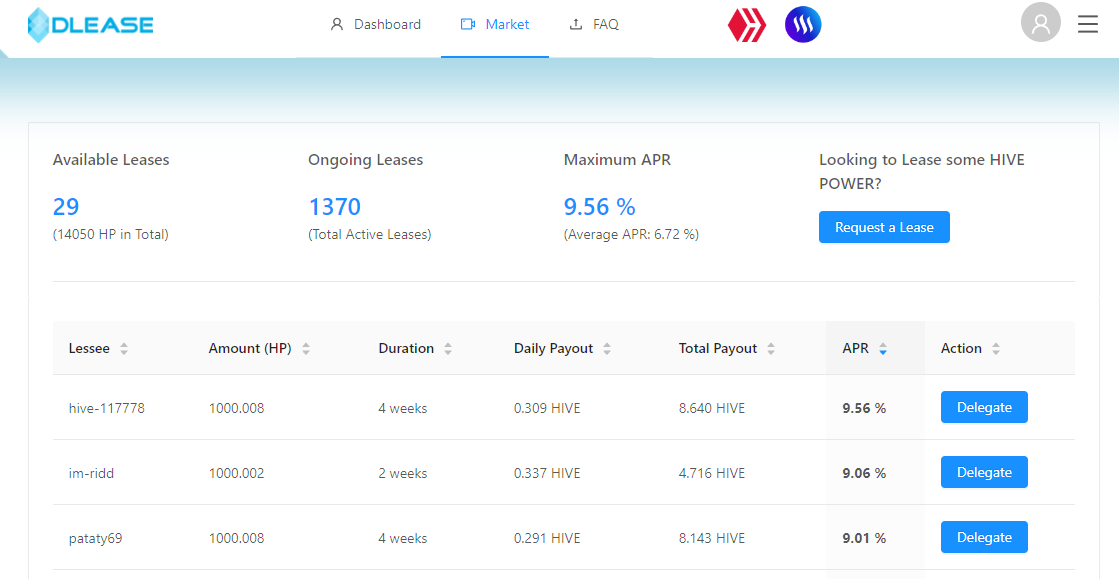The width and height of the screenshot is (1119, 579).
Task: Open the user avatar profile icon
Action: coord(1040,22)
